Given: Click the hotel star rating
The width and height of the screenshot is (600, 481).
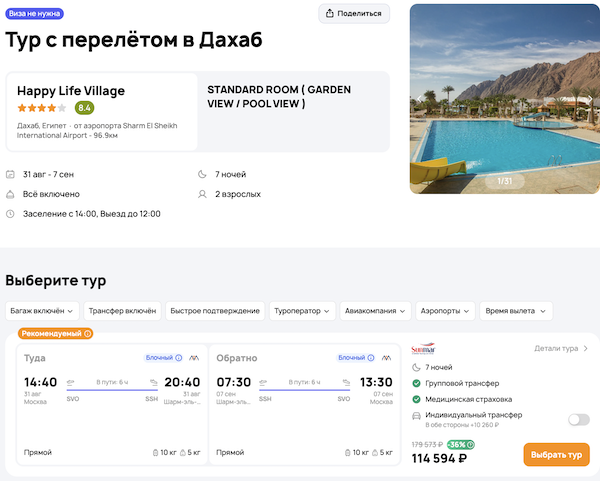Looking at the screenshot, I should pyautogui.click(x=42, y=108).
